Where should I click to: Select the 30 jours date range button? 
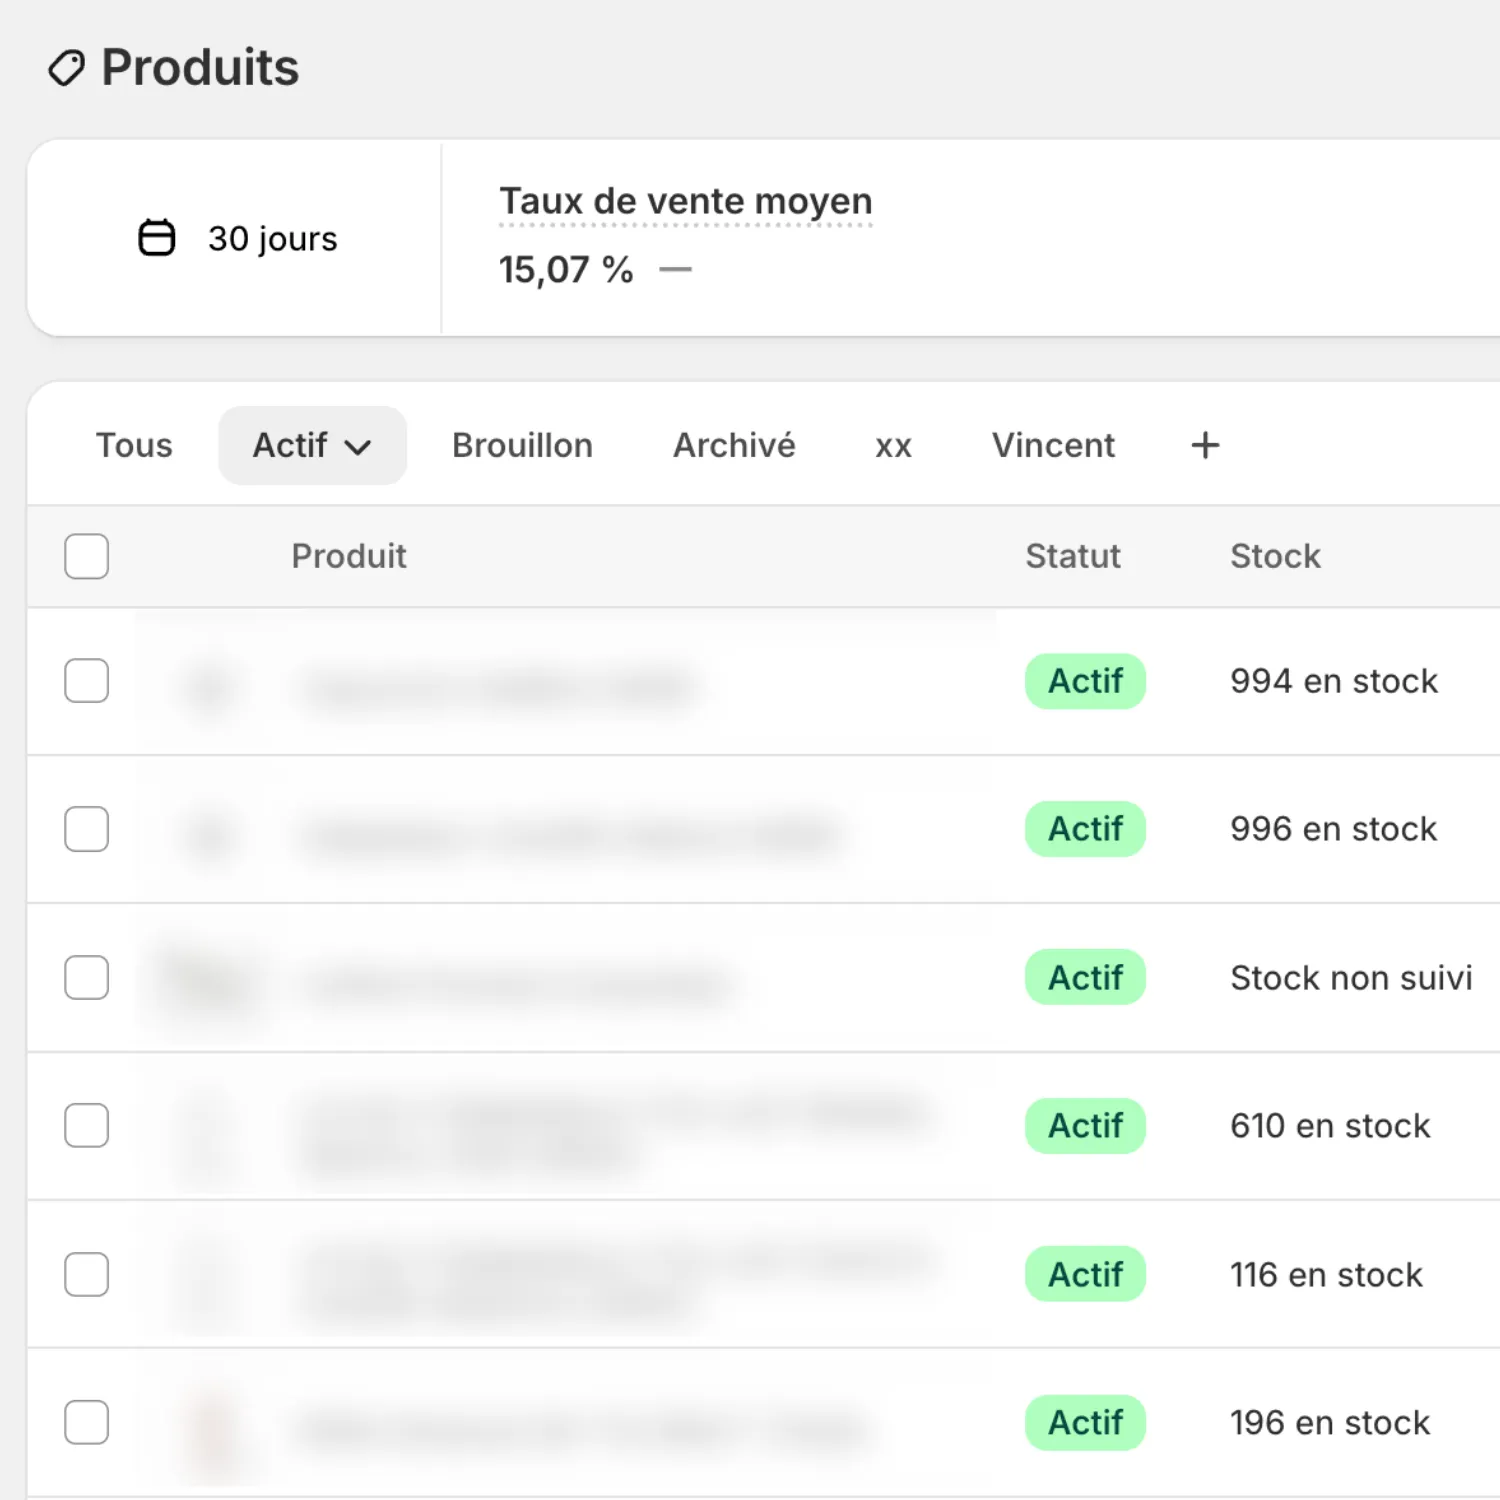[x=238, y=238]
